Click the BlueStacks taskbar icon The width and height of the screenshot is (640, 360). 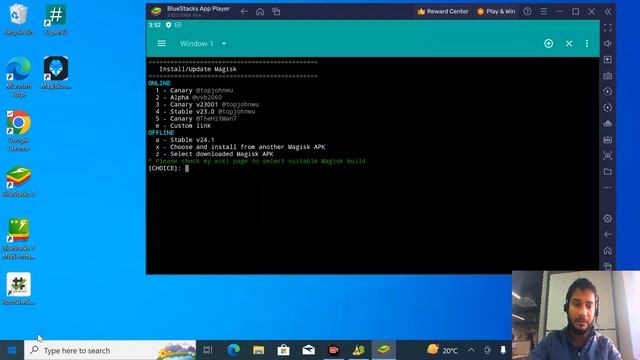click(x=384, y=350)
